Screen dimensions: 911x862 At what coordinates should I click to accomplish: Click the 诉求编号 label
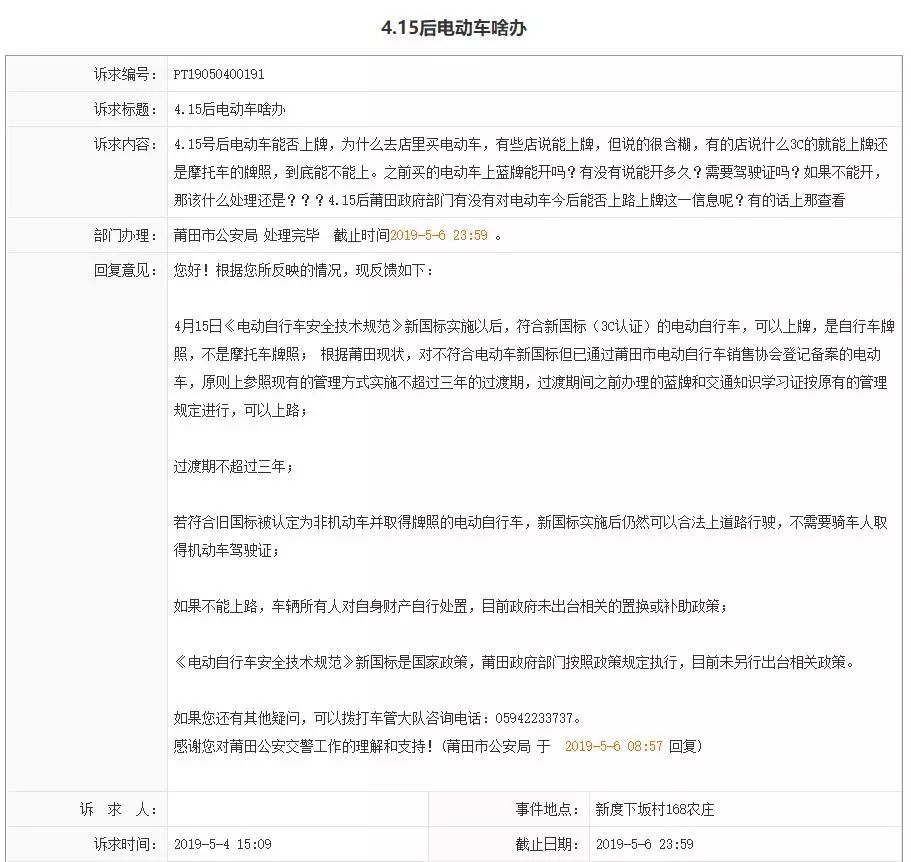(x=125, y=74)
